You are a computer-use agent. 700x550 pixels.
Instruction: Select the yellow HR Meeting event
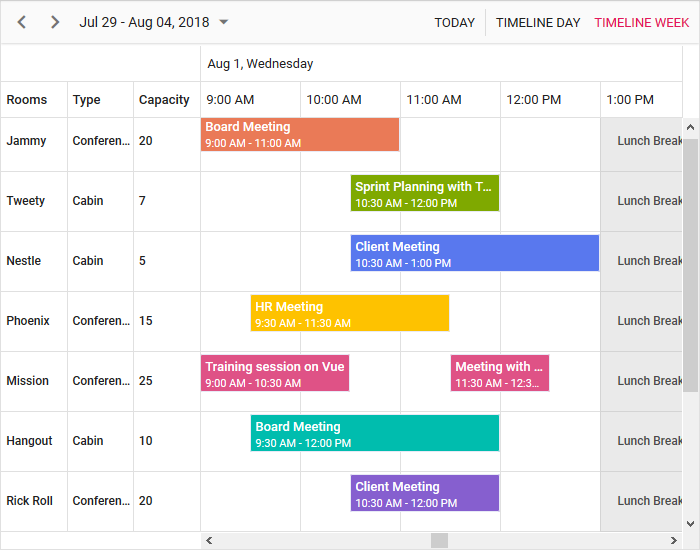coord(350,314)
